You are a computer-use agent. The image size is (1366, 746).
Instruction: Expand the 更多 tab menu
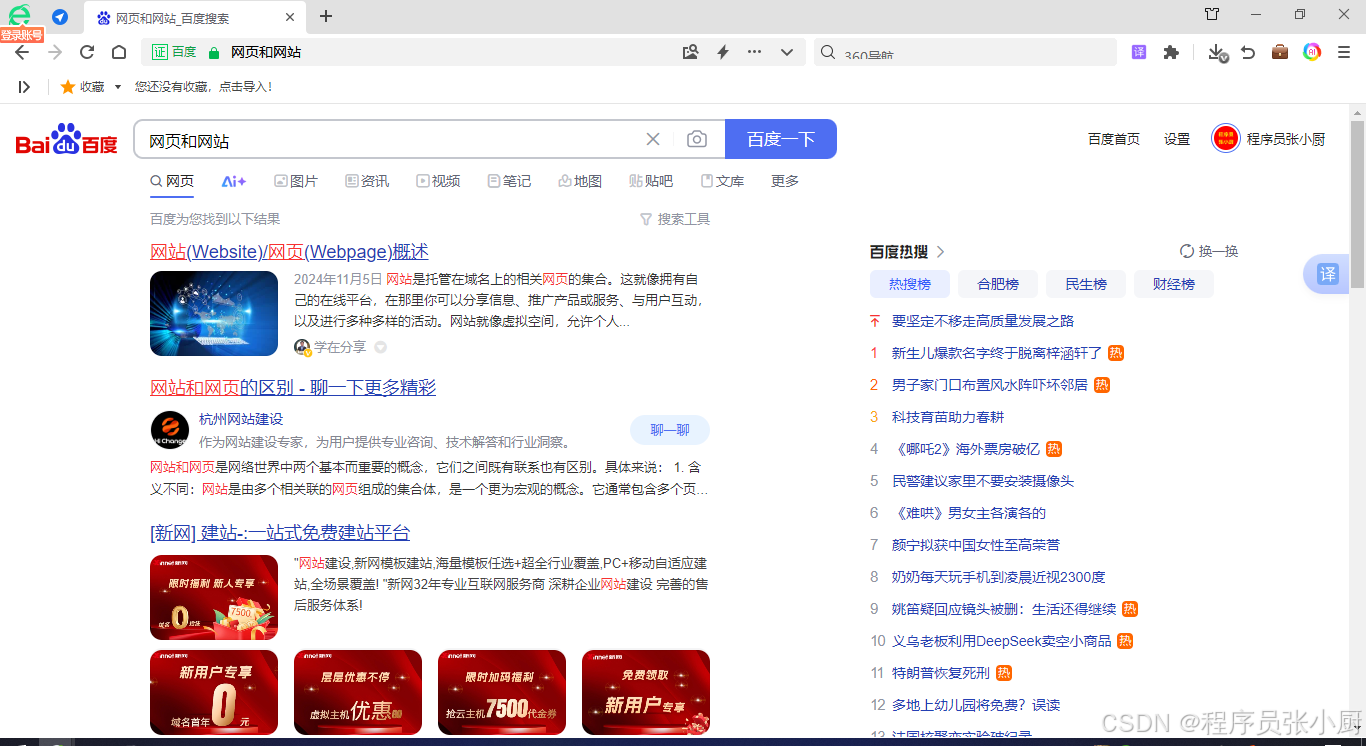click(x=785, y=181)
